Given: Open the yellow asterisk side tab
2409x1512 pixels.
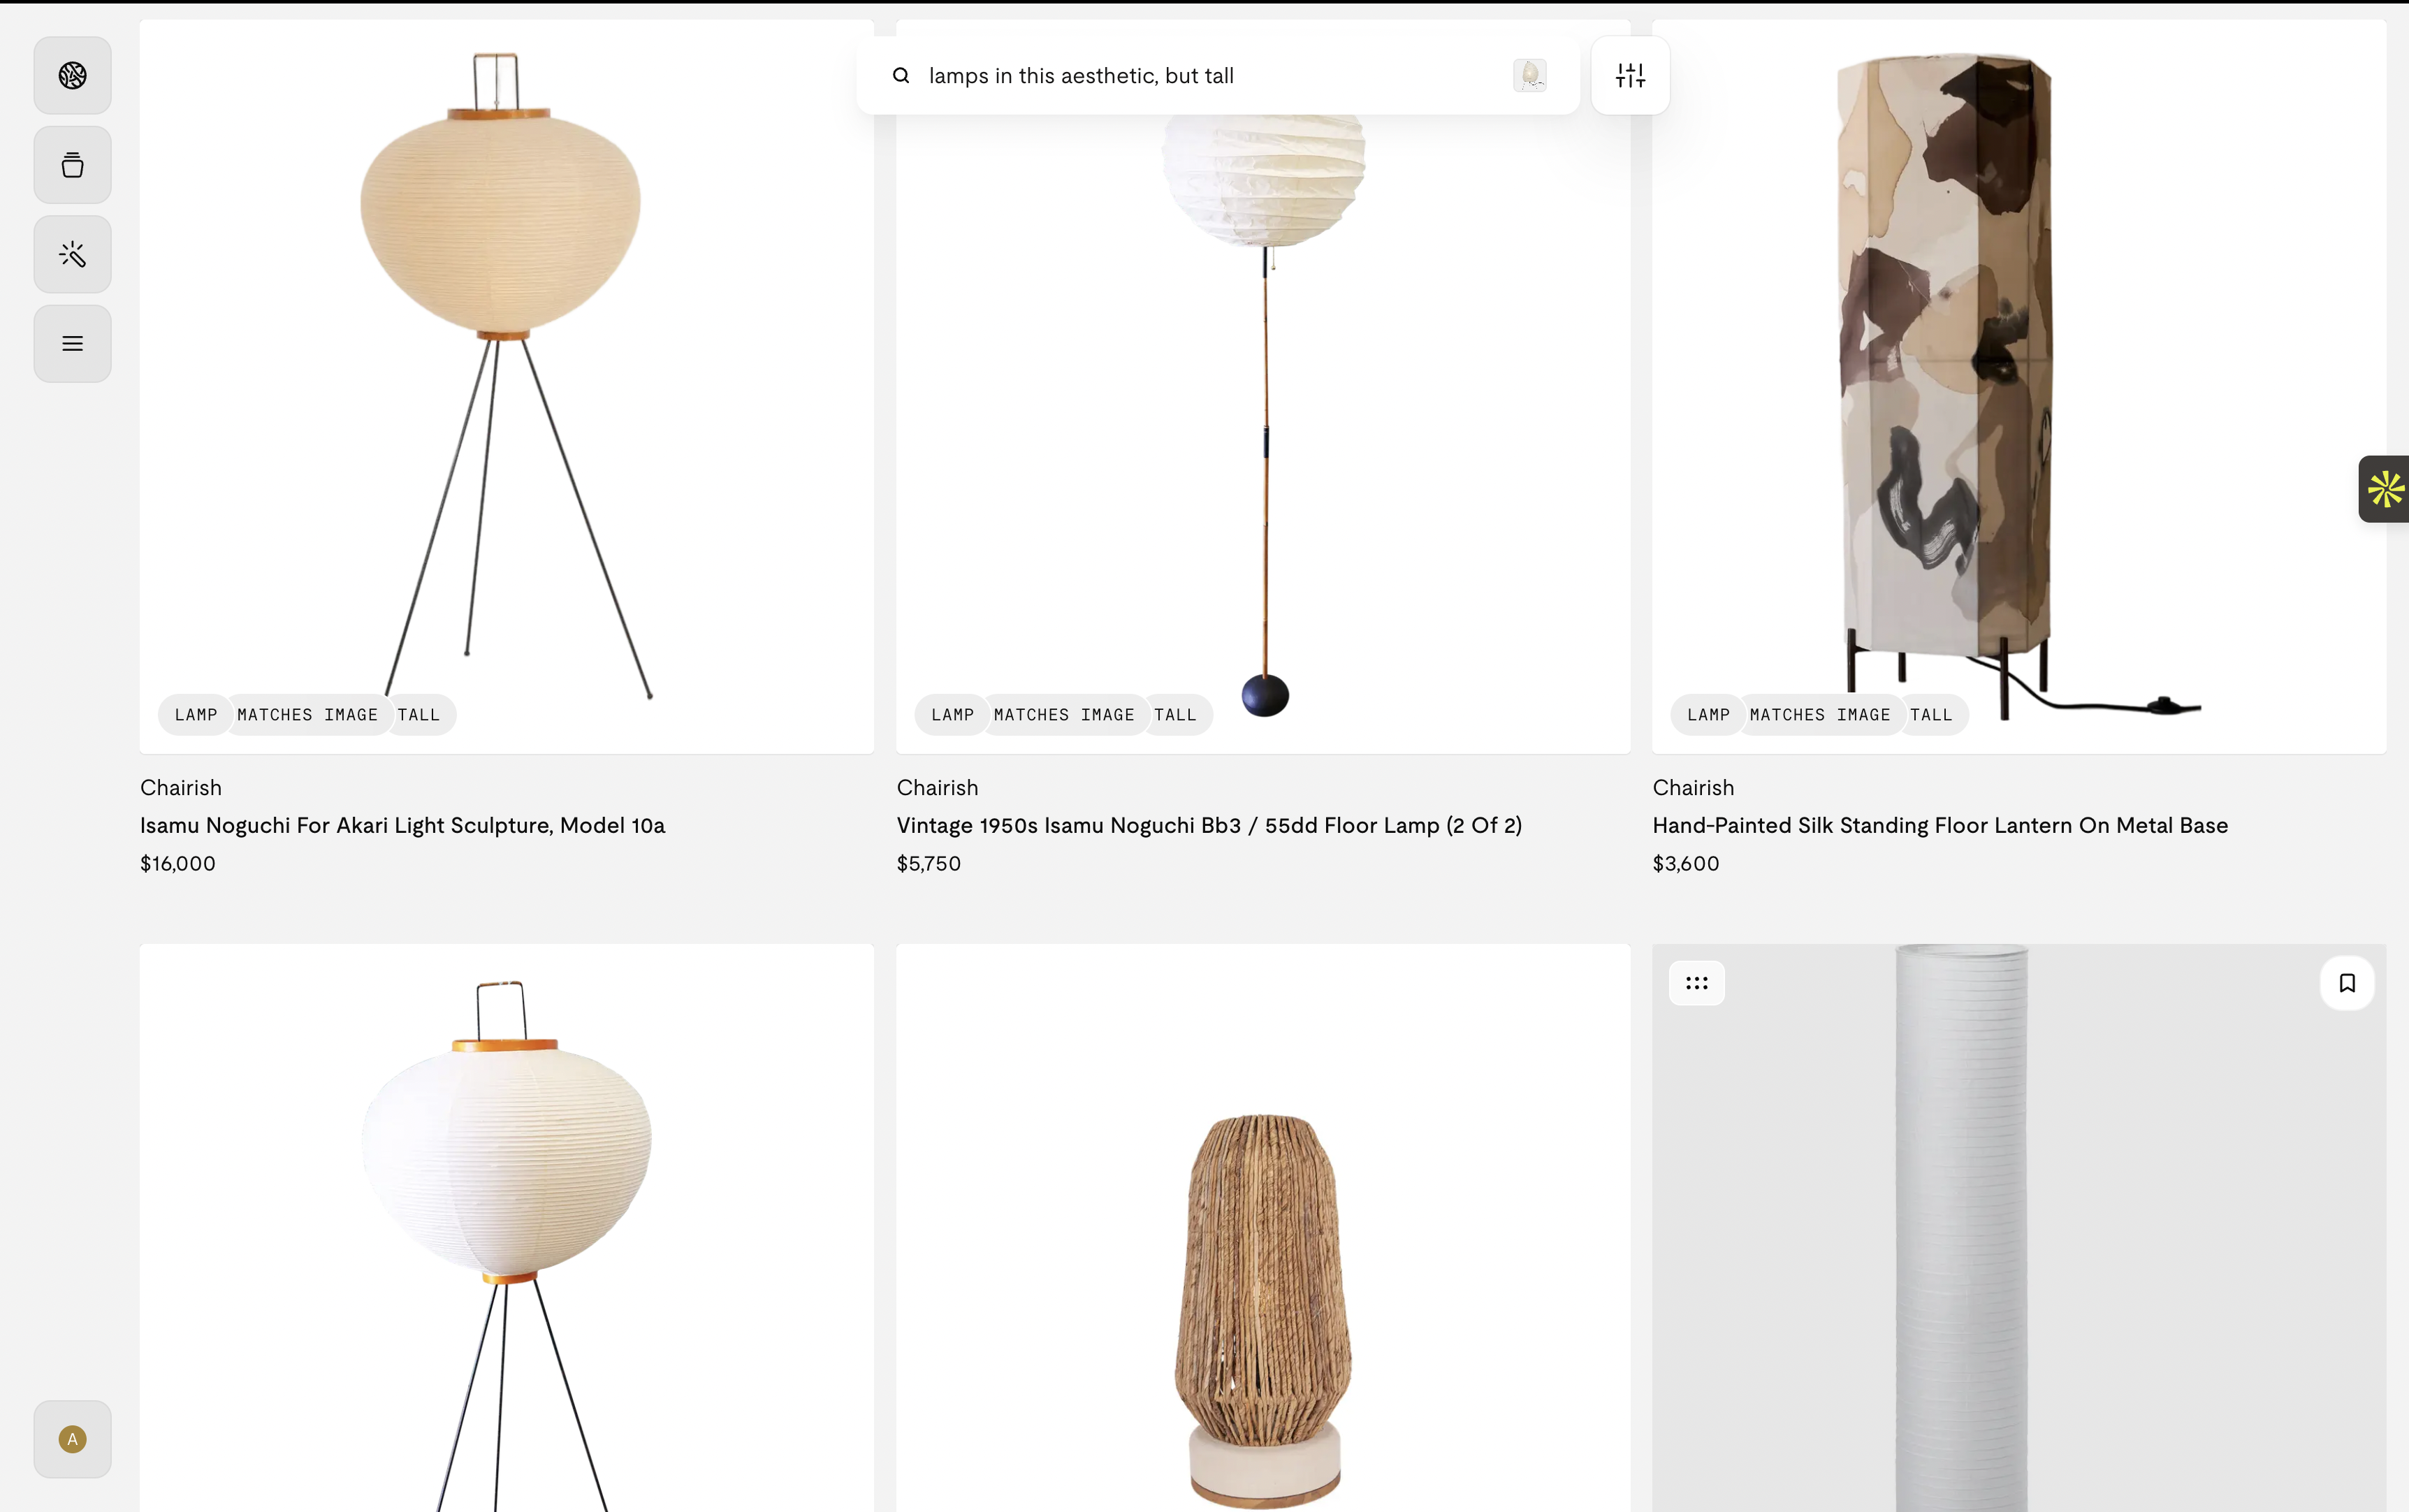Looking at the screenshot, I should click(x=2385, y=489).
